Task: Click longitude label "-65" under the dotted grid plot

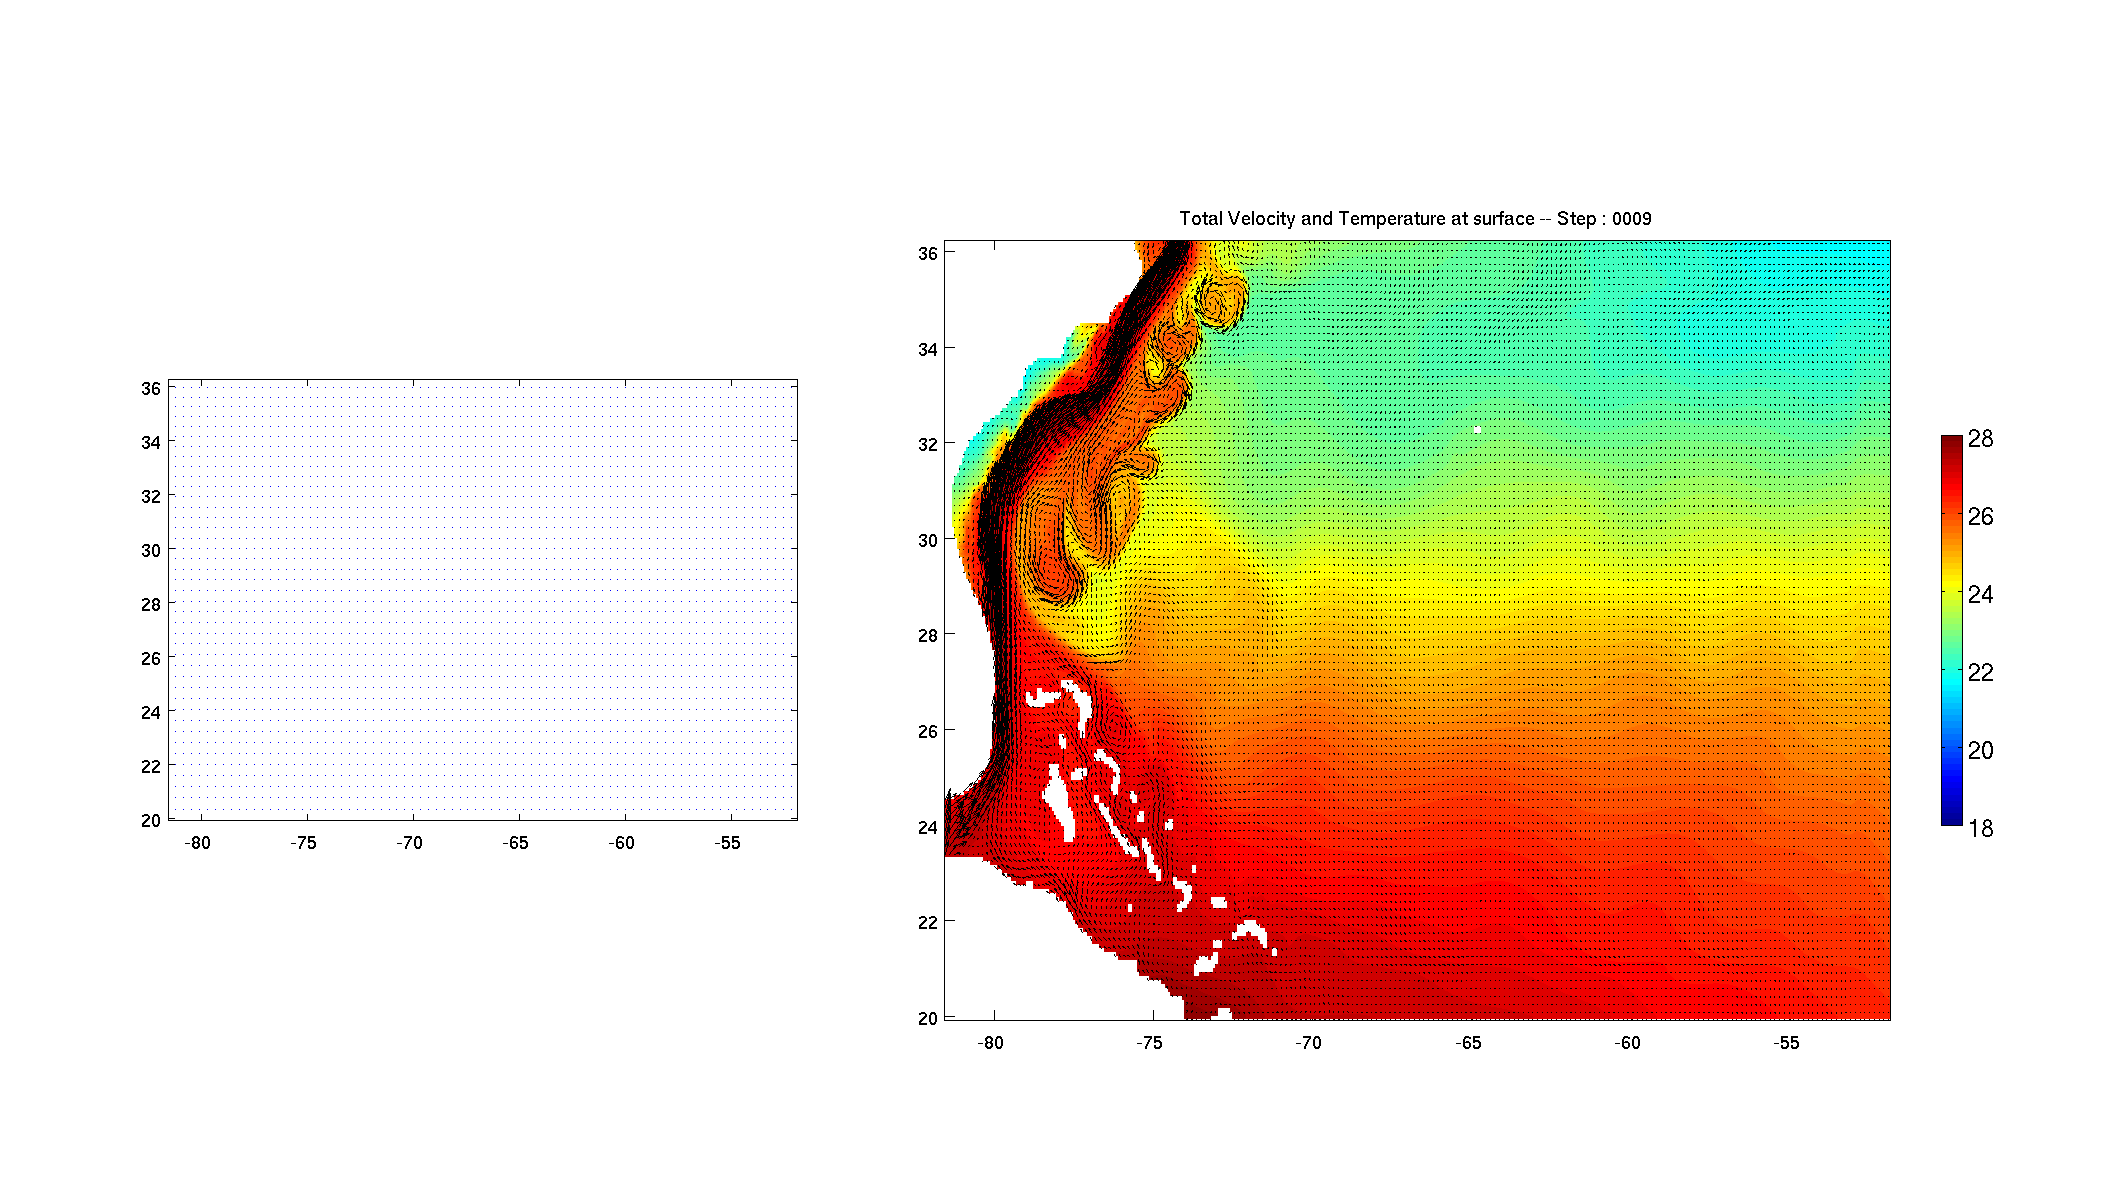Action: [515, 843]
